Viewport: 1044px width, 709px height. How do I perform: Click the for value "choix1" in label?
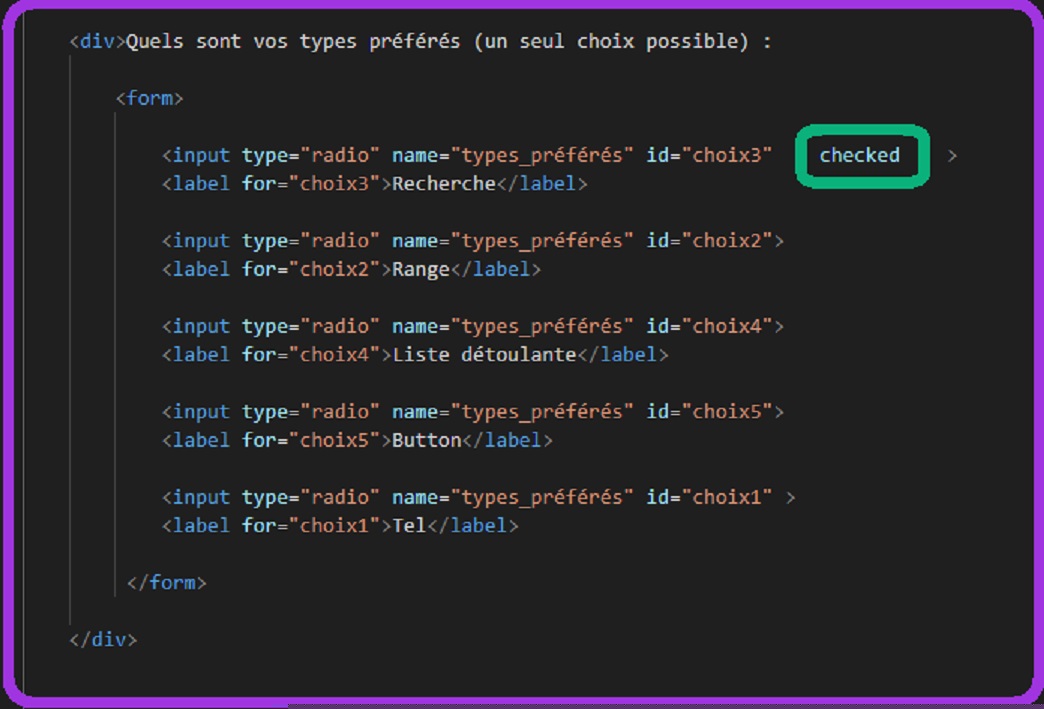[335, 525]
